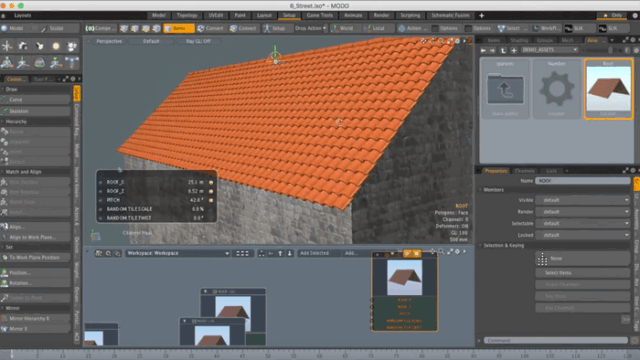Click the back arrow in asset browser
This screenshot has width=640, height=360.
(x=483, y=50)
